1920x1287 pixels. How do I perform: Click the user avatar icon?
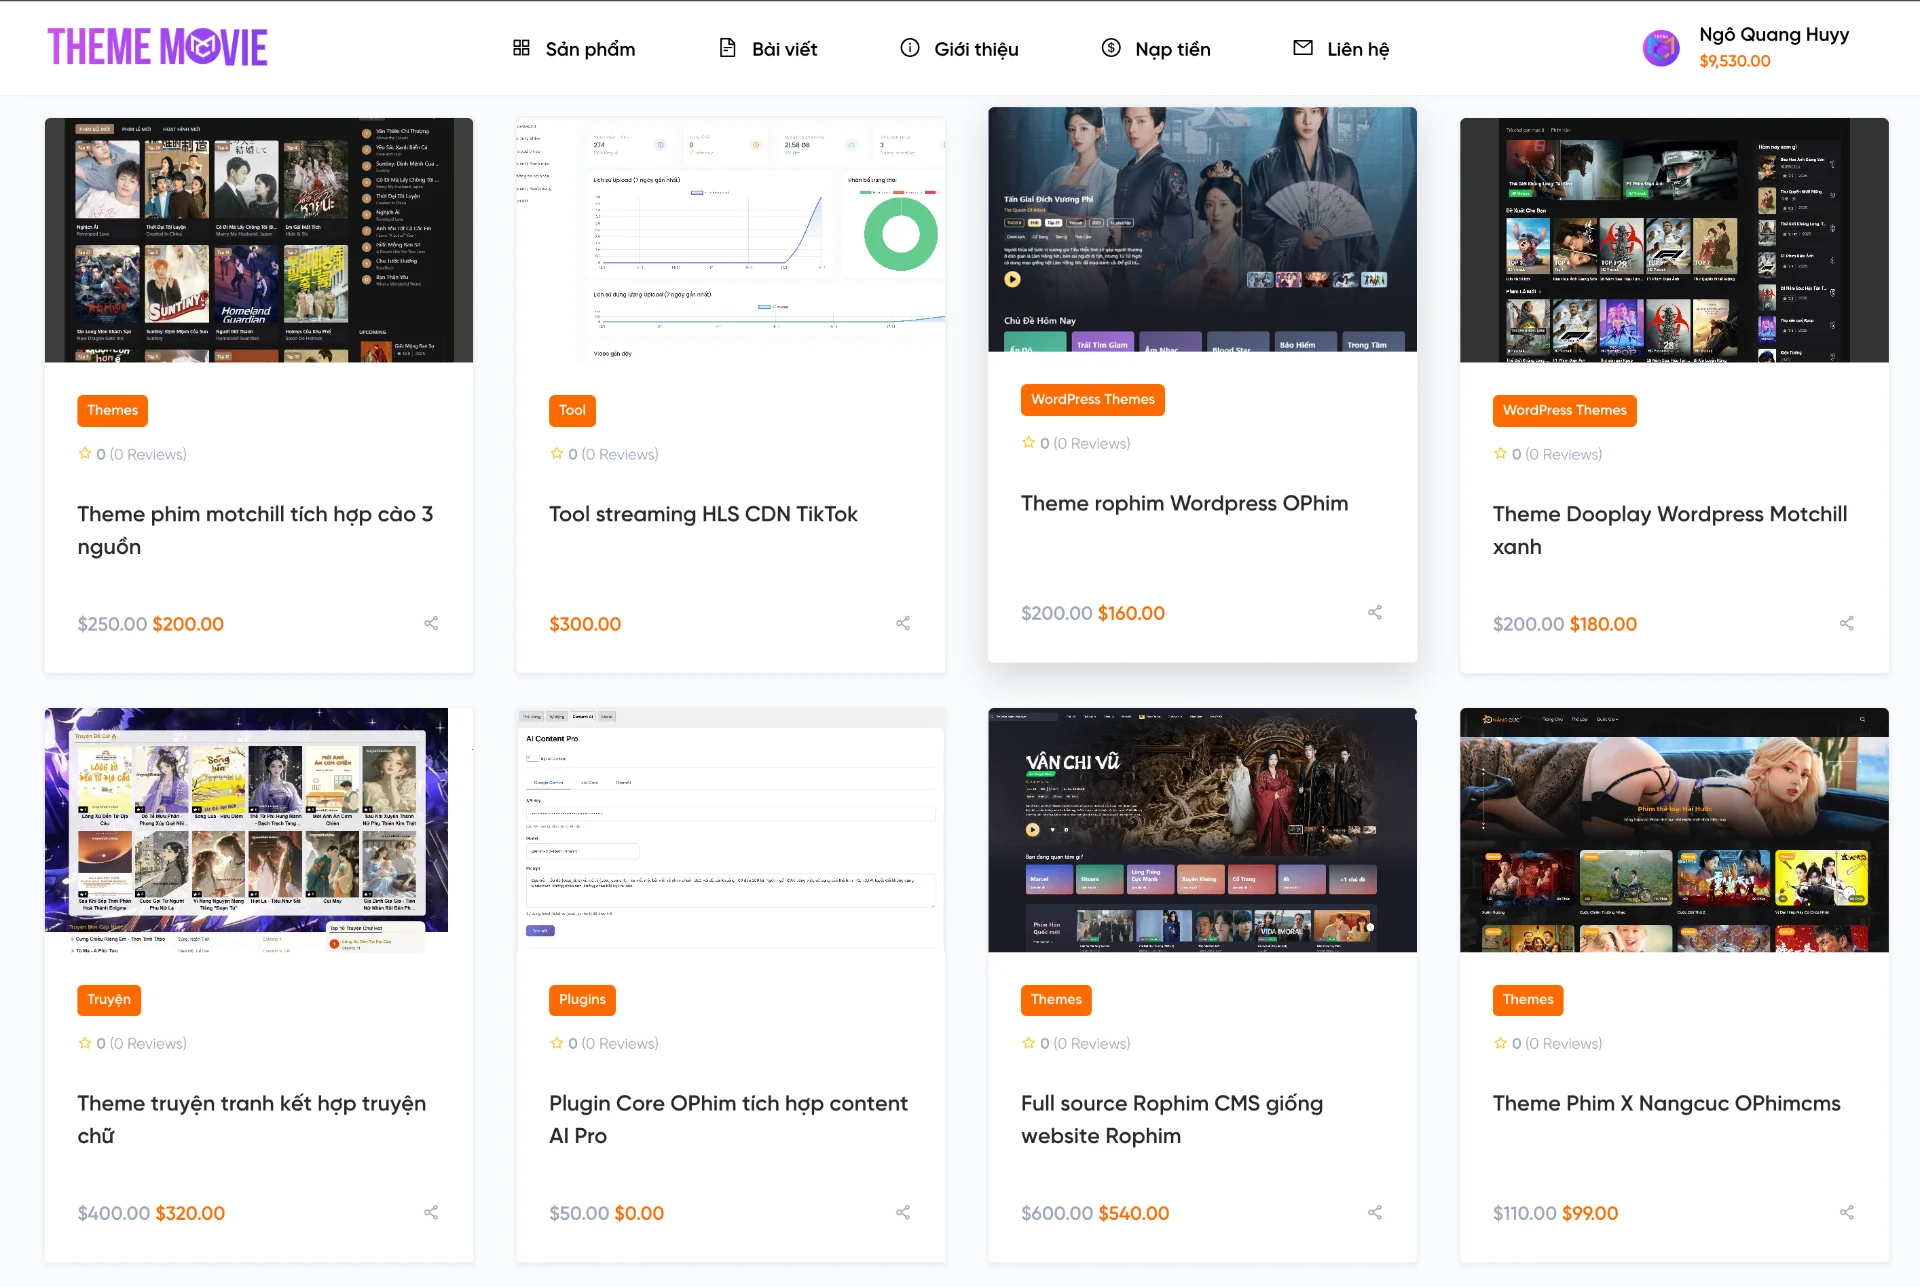point(1661,47)
